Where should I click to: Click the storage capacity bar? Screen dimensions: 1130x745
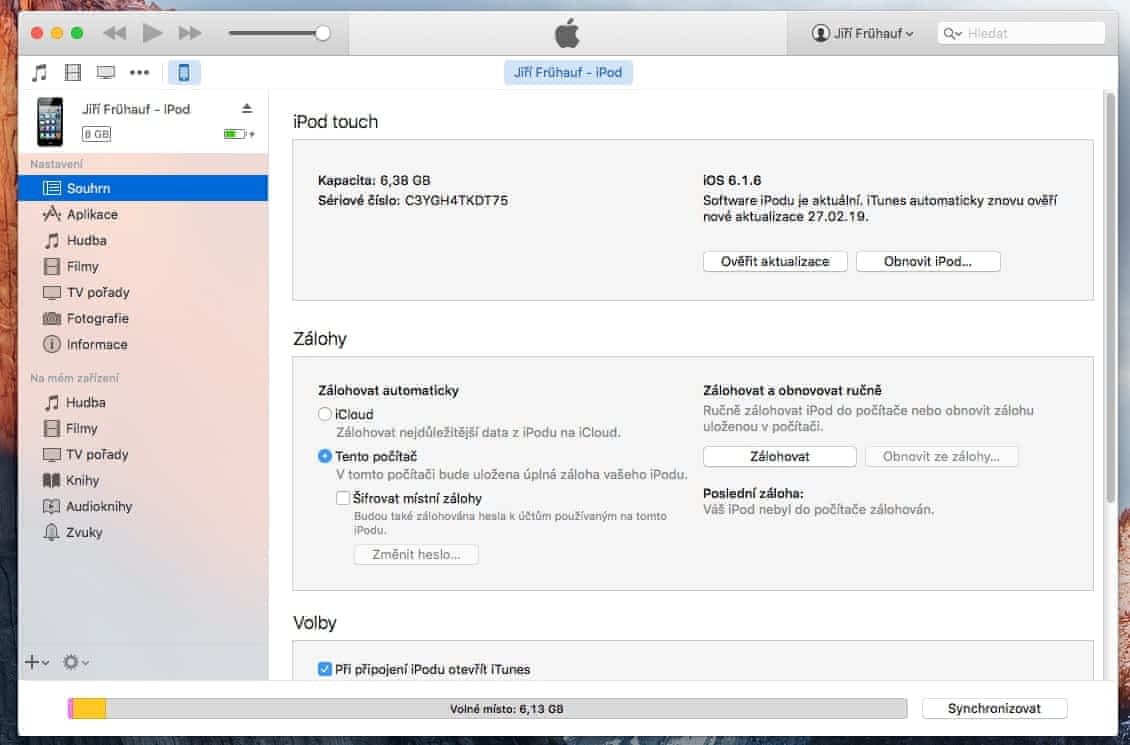tap(488, 708)
